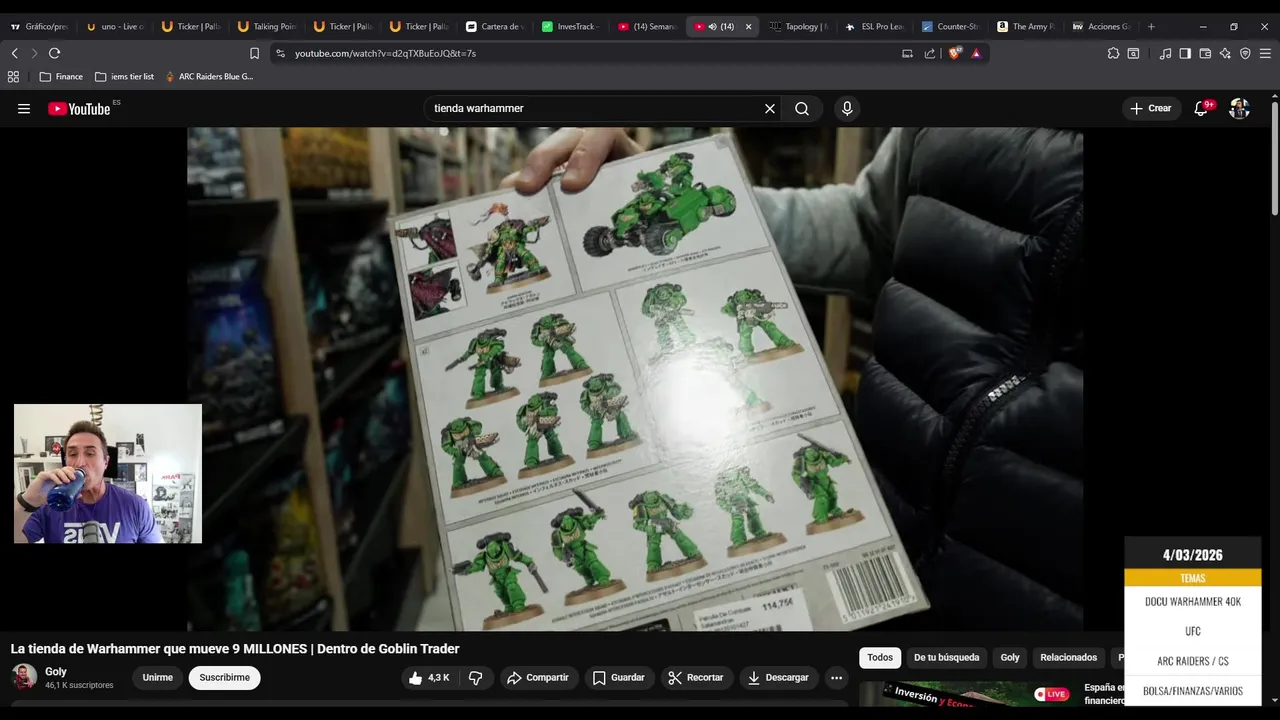Switch to Cartera de... tab
Image resolution: width=1280 pixels, height=720 pixels.
click(495, 27)
